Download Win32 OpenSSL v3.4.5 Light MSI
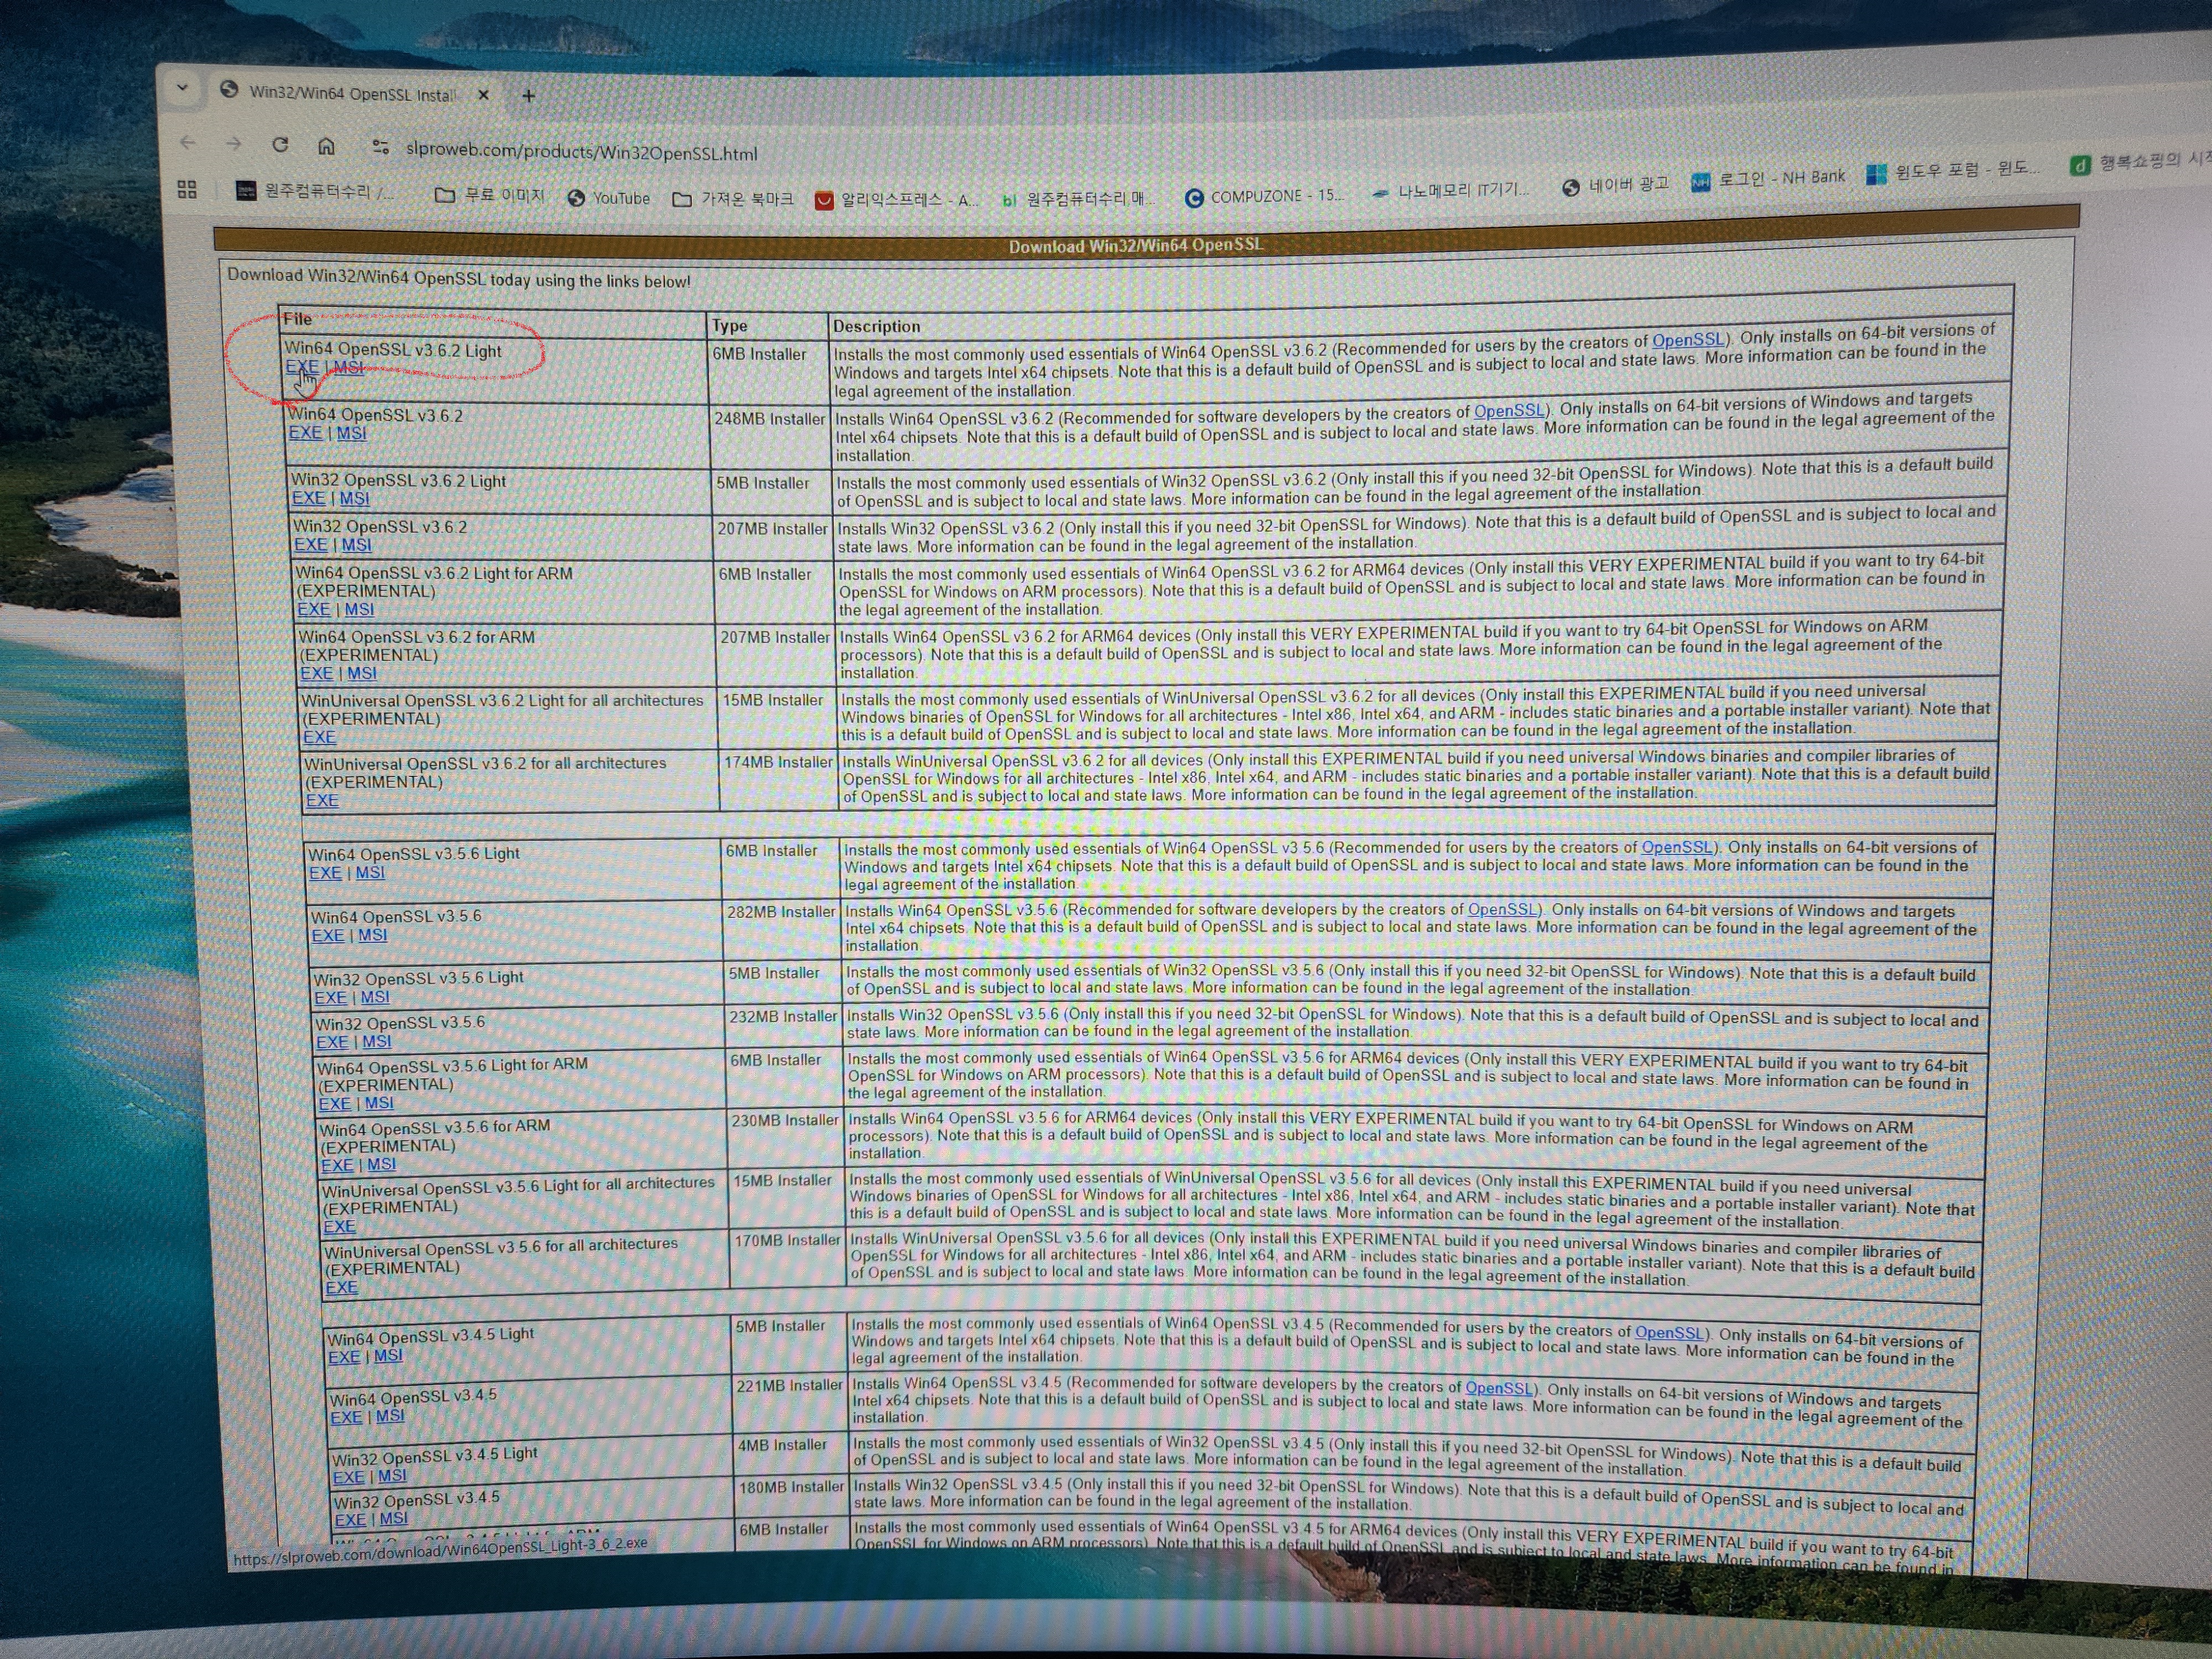 [392, 1476]
